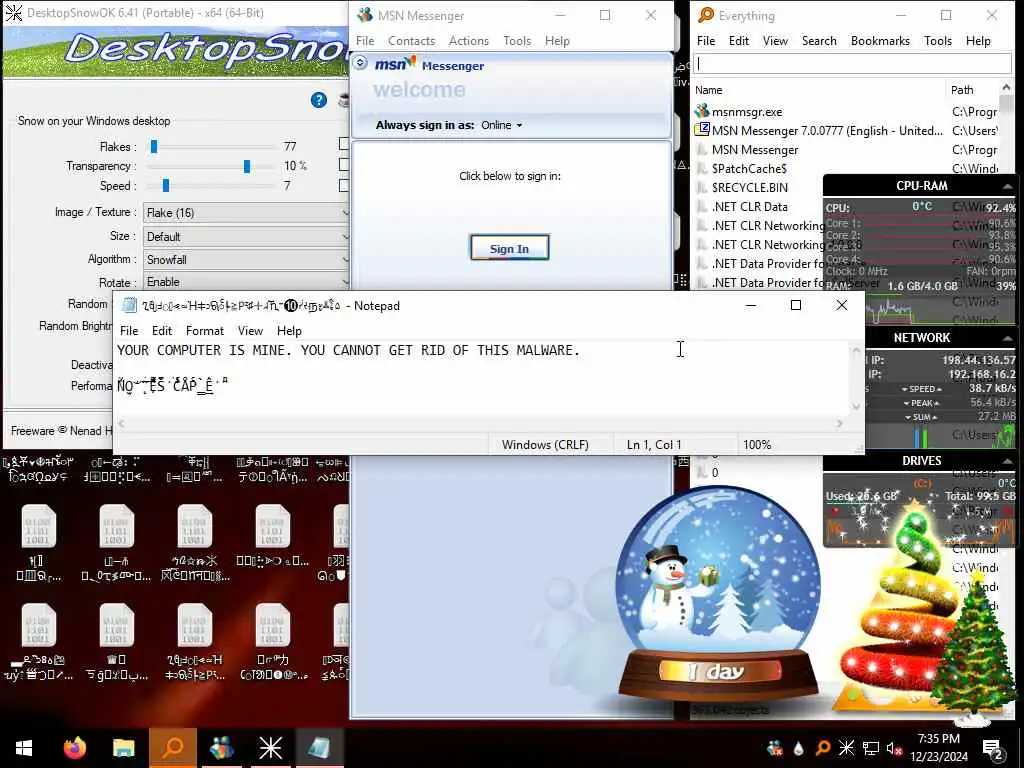Screen dimensions: 1024x768
Task: Click the blue help icon in DesktopSnowOK
Action: [319, 100]
